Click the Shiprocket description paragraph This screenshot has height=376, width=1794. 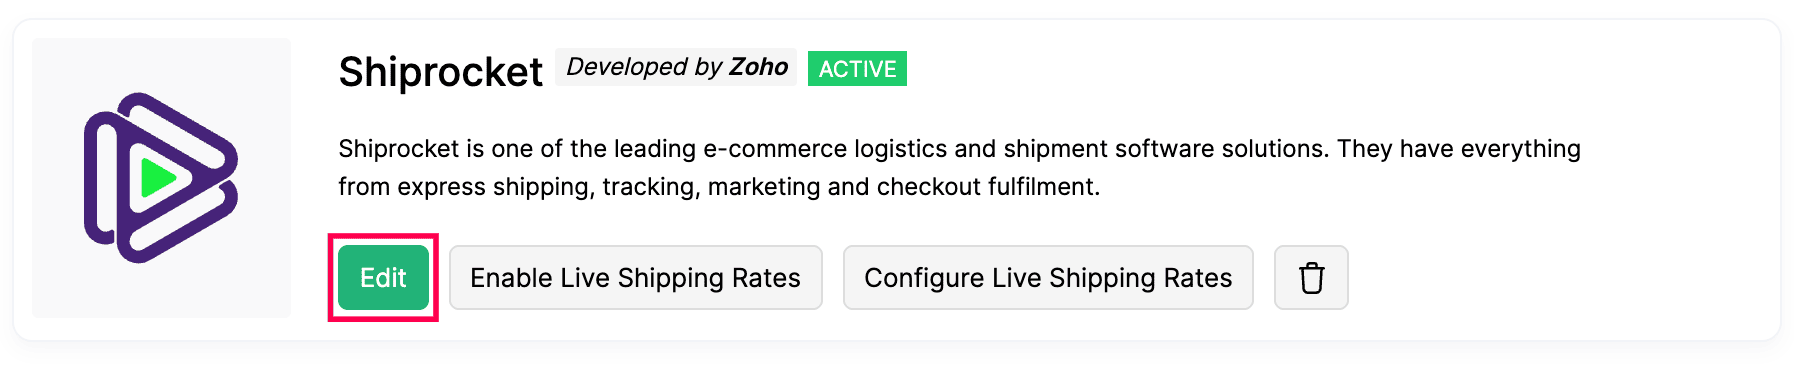(x=959, y=167)
